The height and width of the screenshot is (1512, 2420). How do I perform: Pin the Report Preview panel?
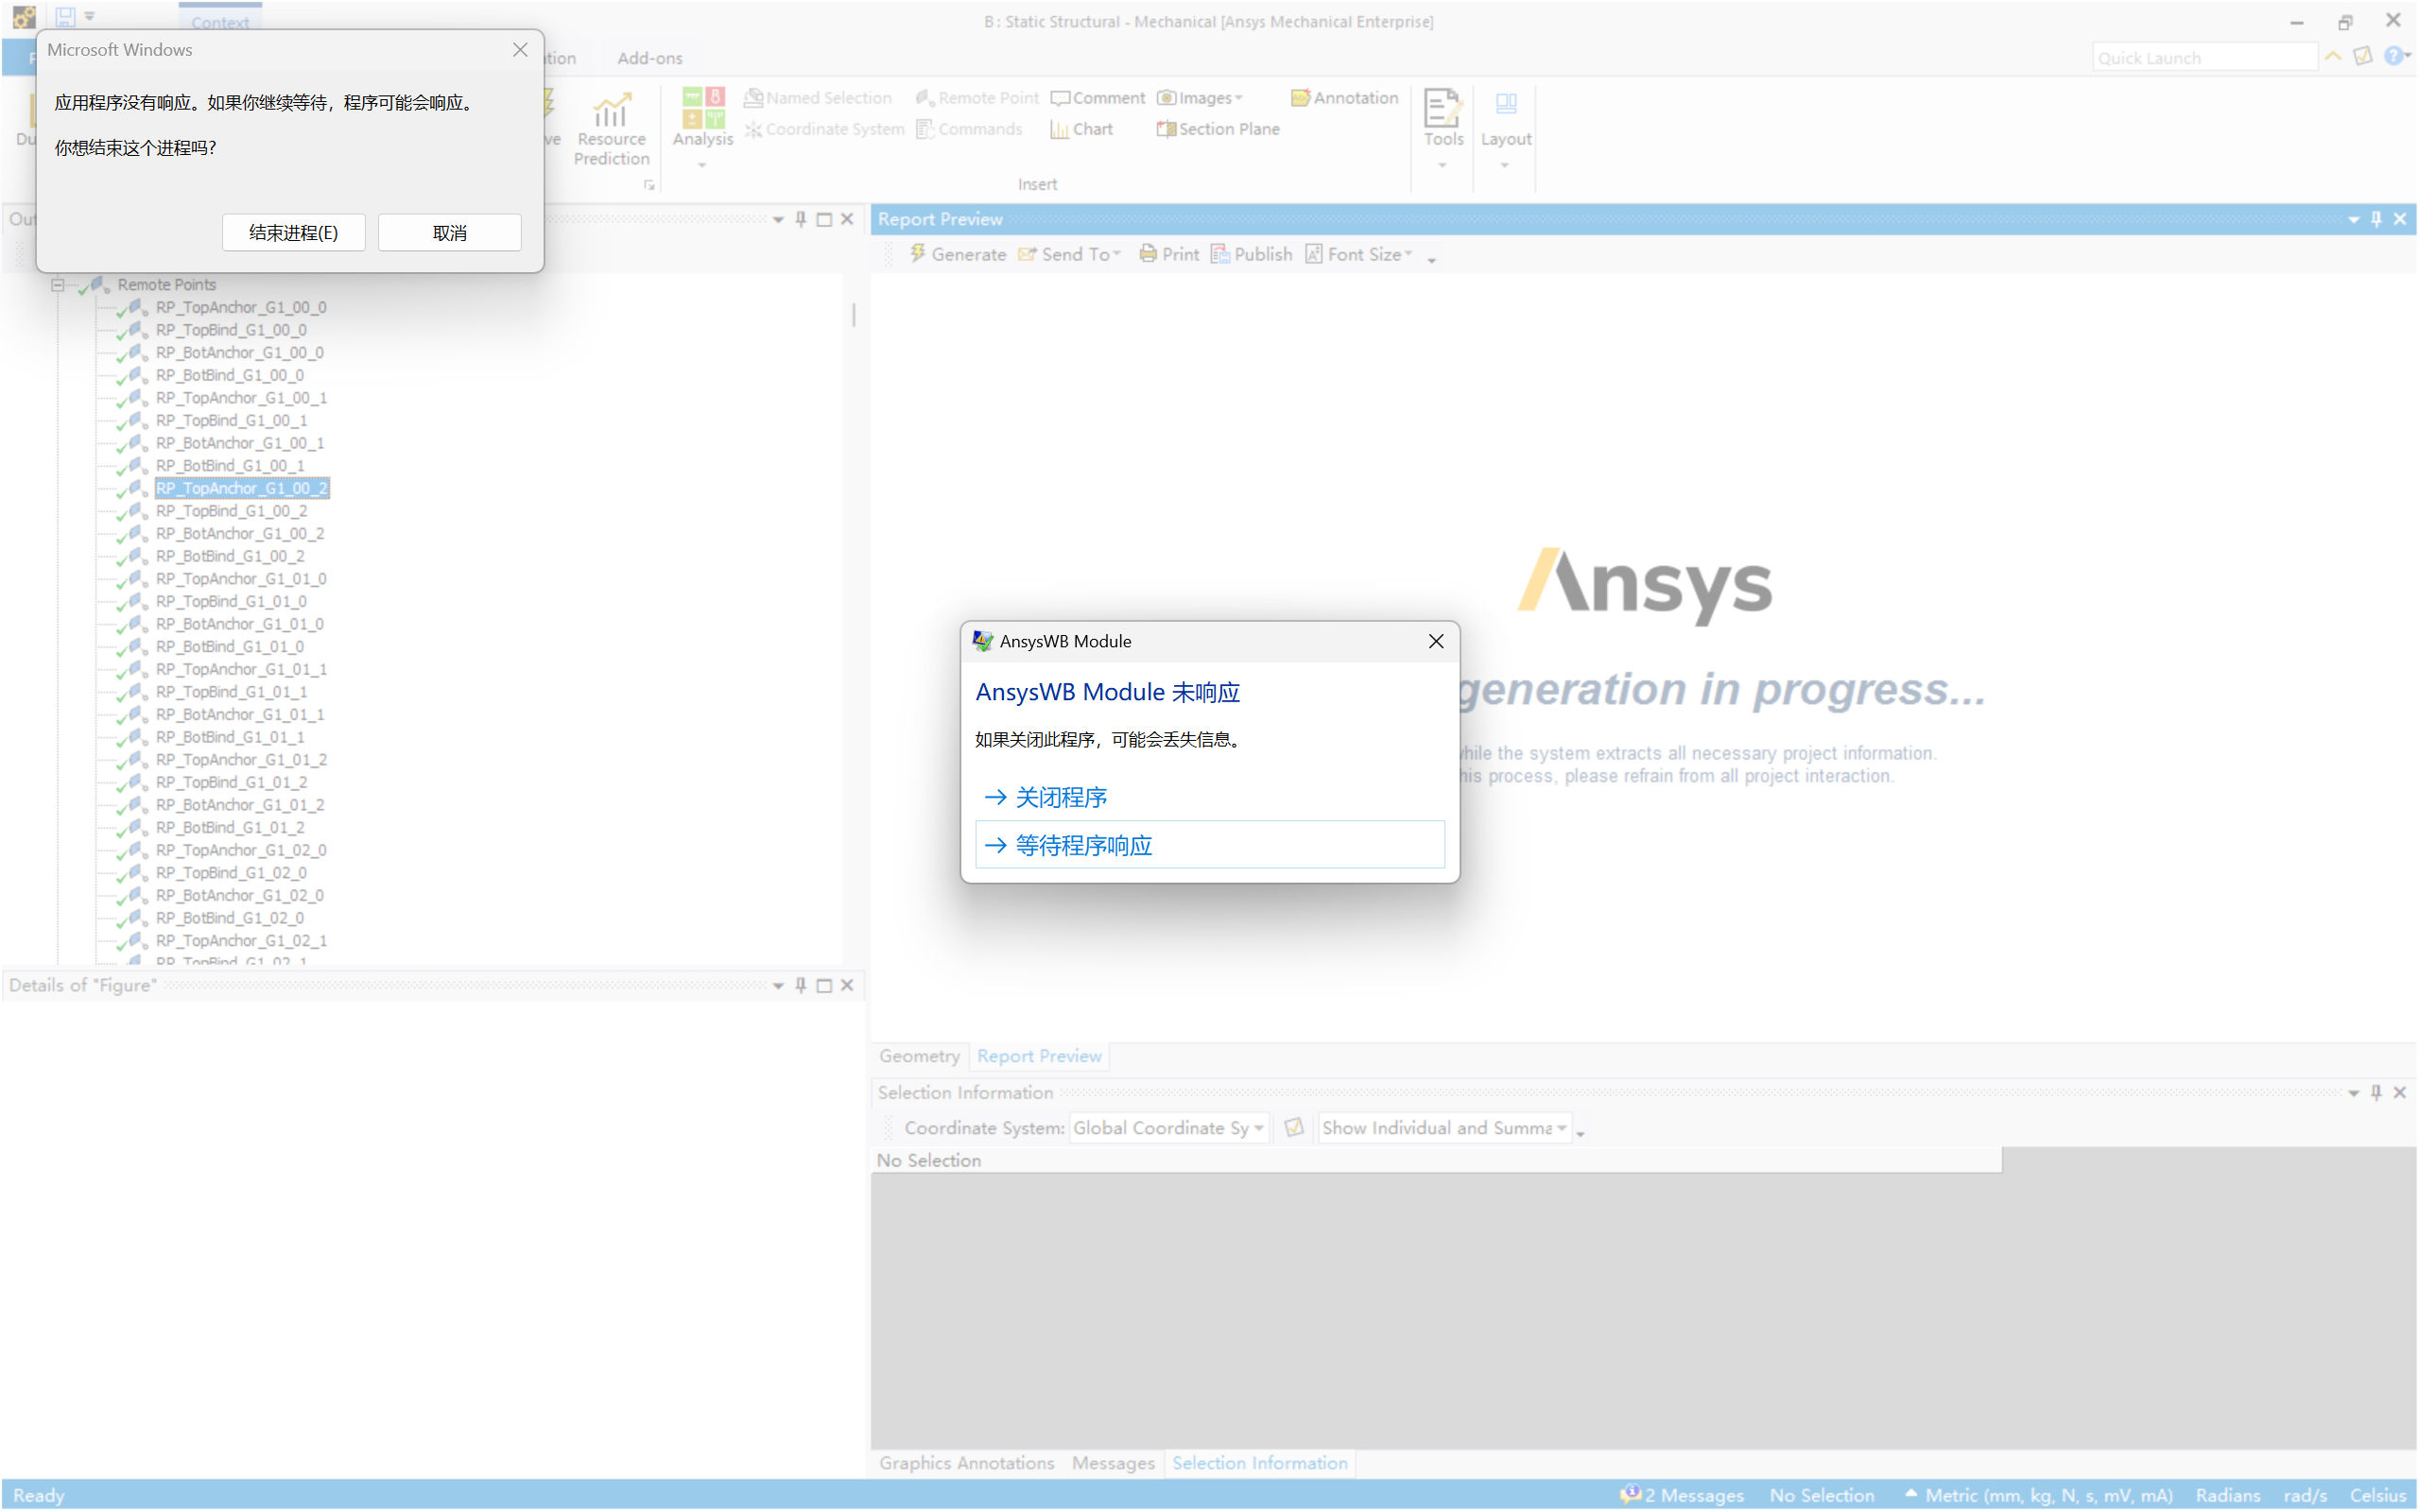pos(2377,219)
